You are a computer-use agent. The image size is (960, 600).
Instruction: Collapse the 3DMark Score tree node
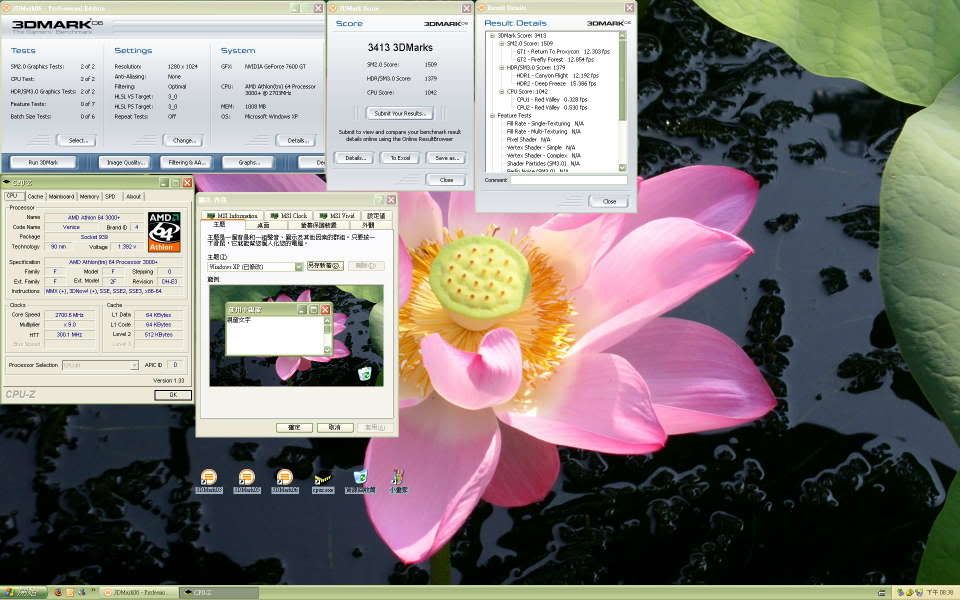(x=492, y=36)
